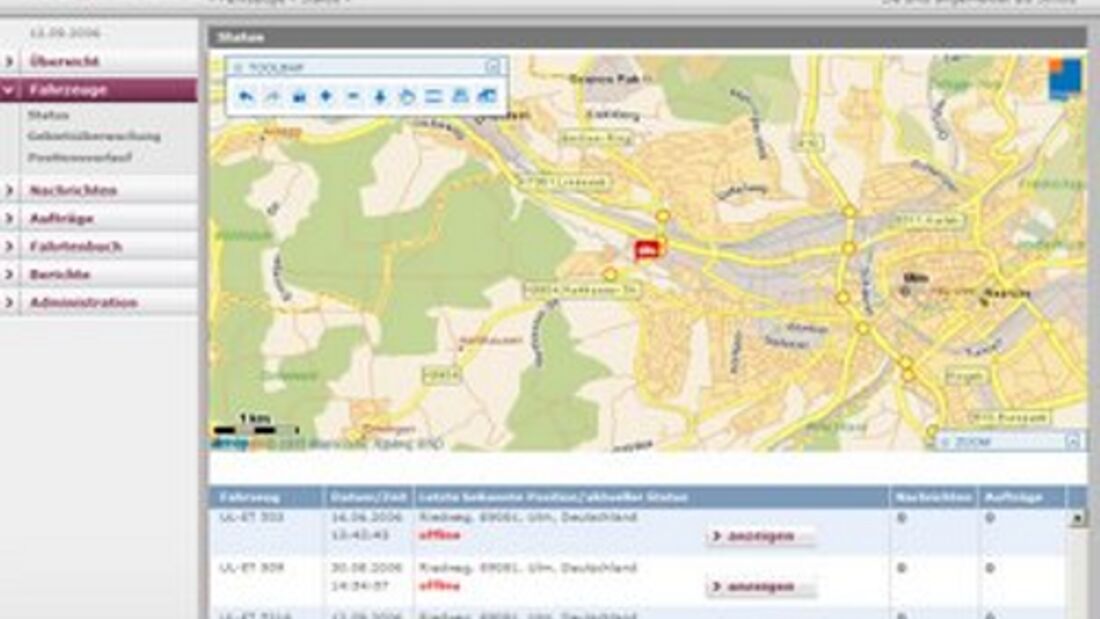Image resolution: width=1100 pixels, height=619 pixels.
Task: Zoom in with the plus map tool
Action: tap(326, 97)
